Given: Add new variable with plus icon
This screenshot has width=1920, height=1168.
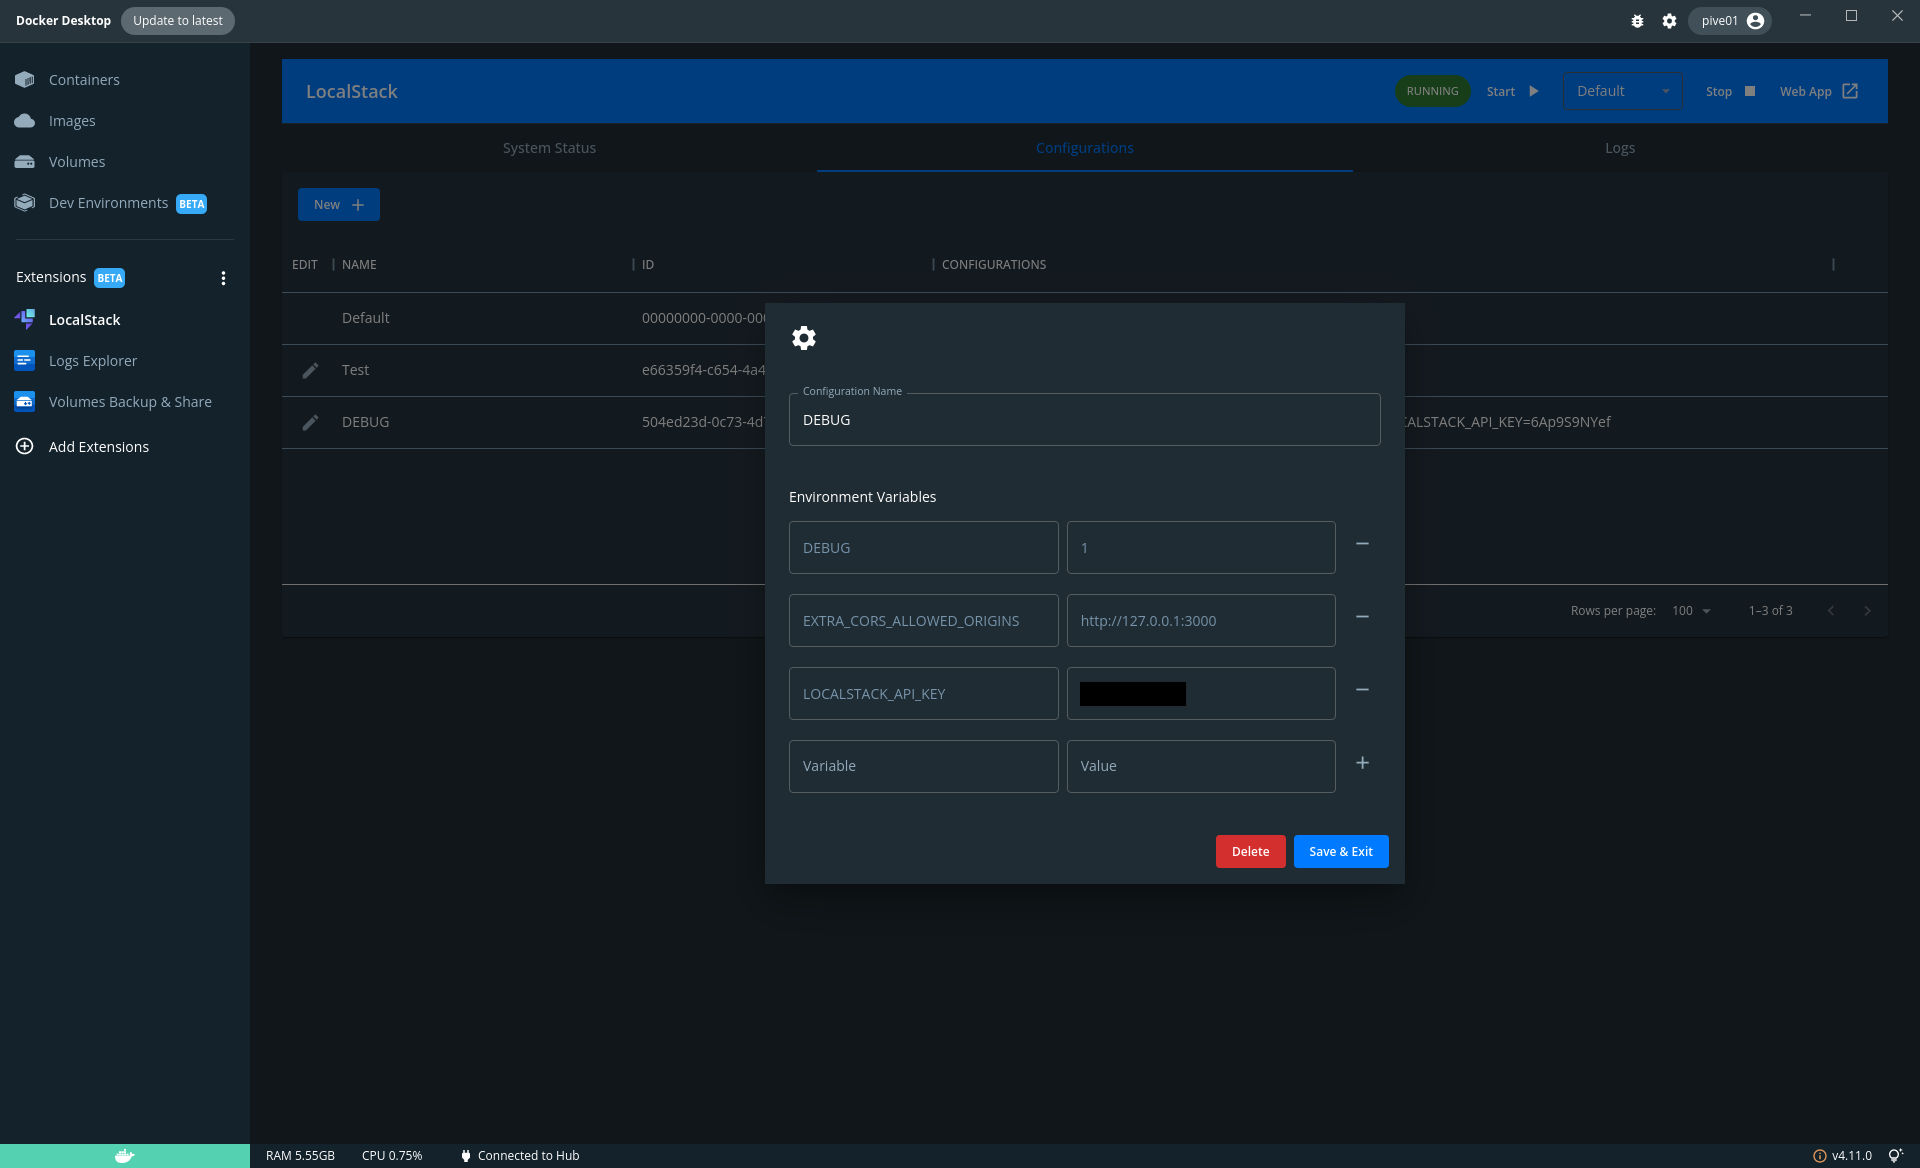Looking at the screenshot, I should point(1362,763).
